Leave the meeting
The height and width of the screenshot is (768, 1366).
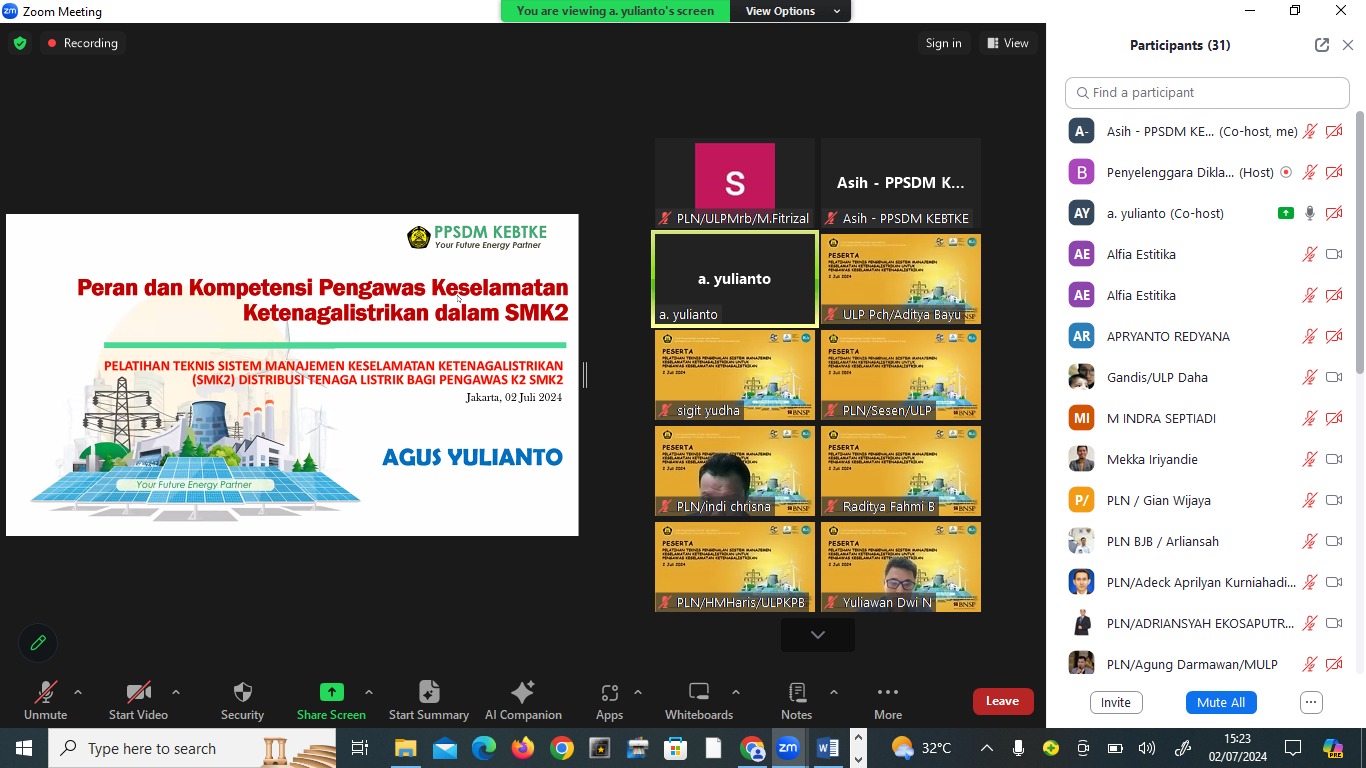(1002, 701)
